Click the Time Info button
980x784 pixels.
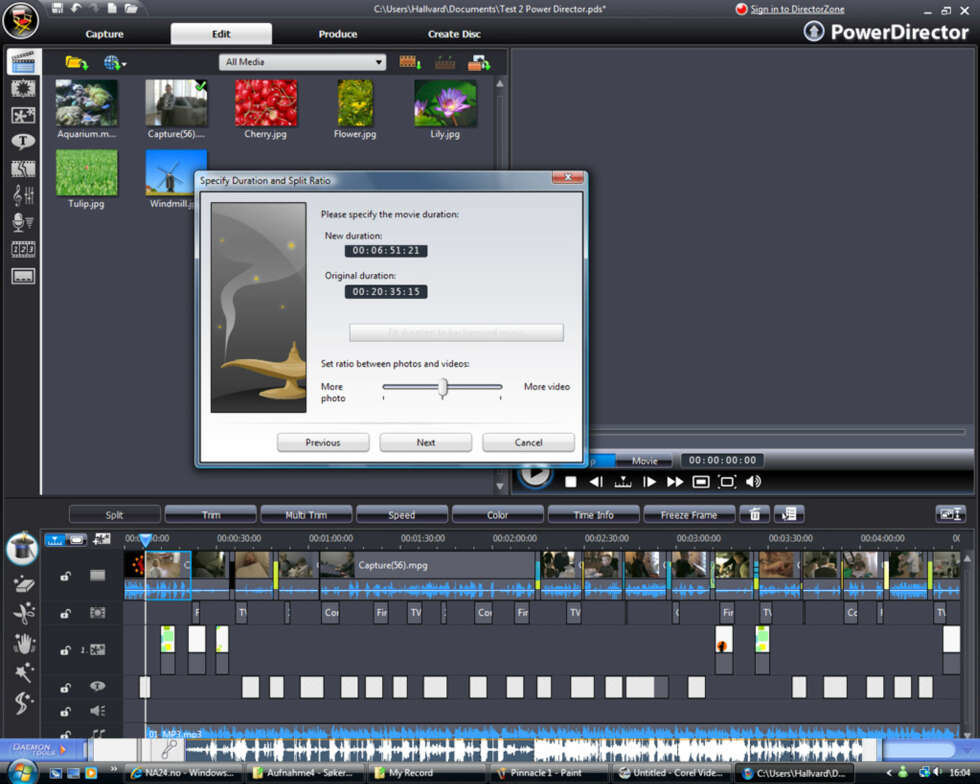tap(593, 515)
